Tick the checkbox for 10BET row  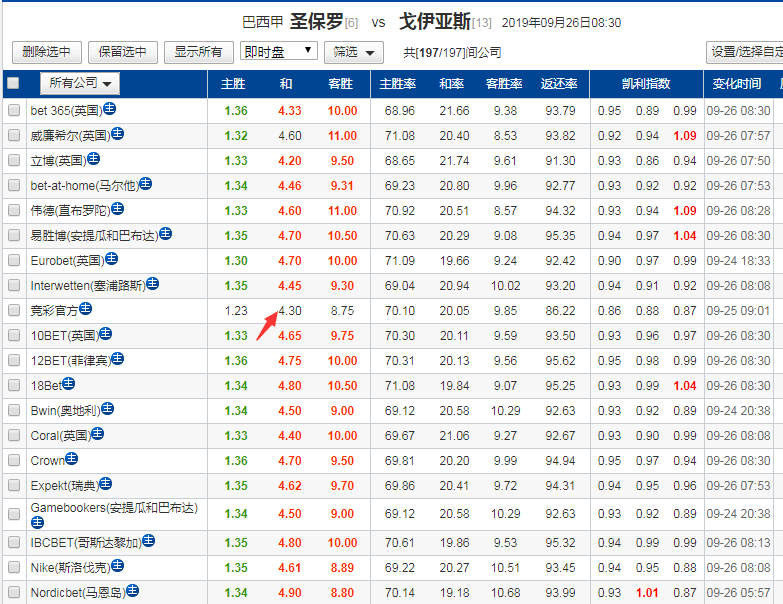[14, 335]
